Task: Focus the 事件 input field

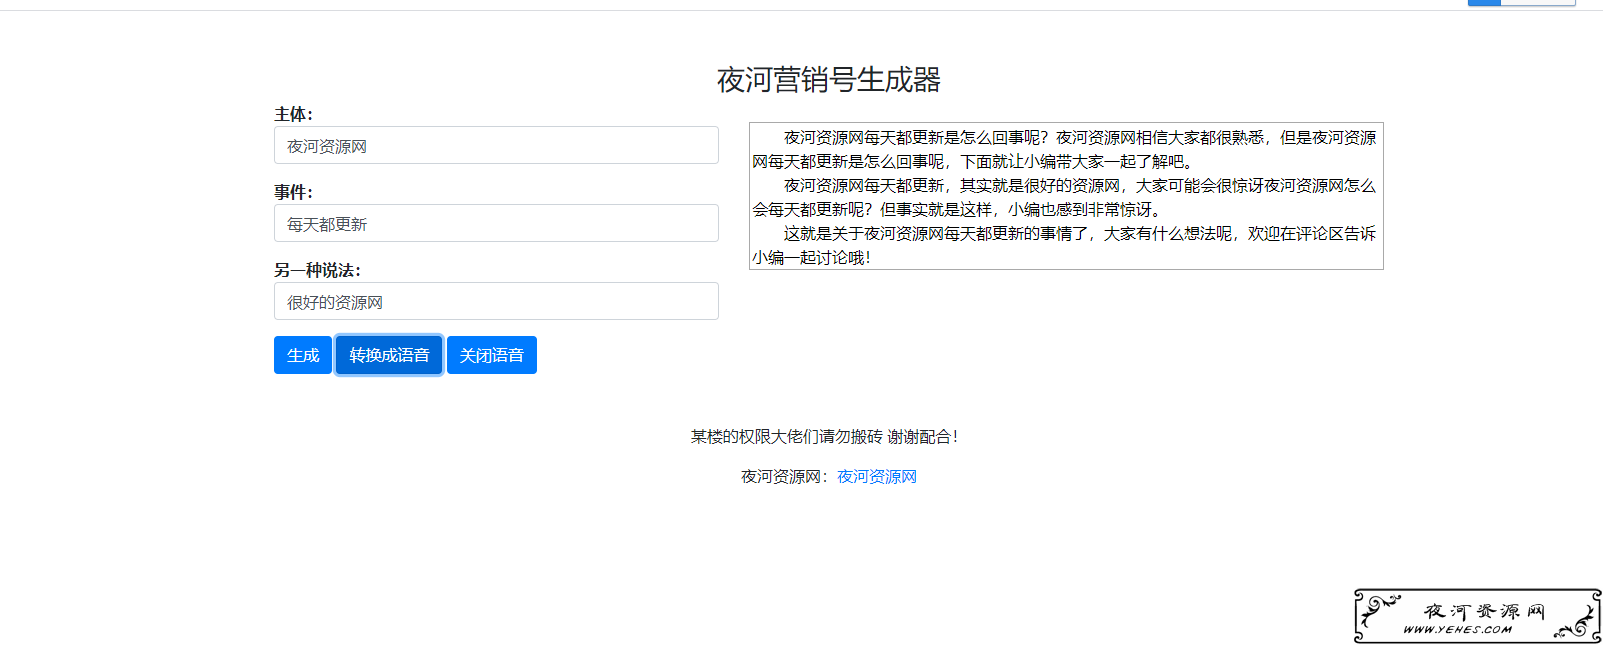Action: click(x=496, y=223)
